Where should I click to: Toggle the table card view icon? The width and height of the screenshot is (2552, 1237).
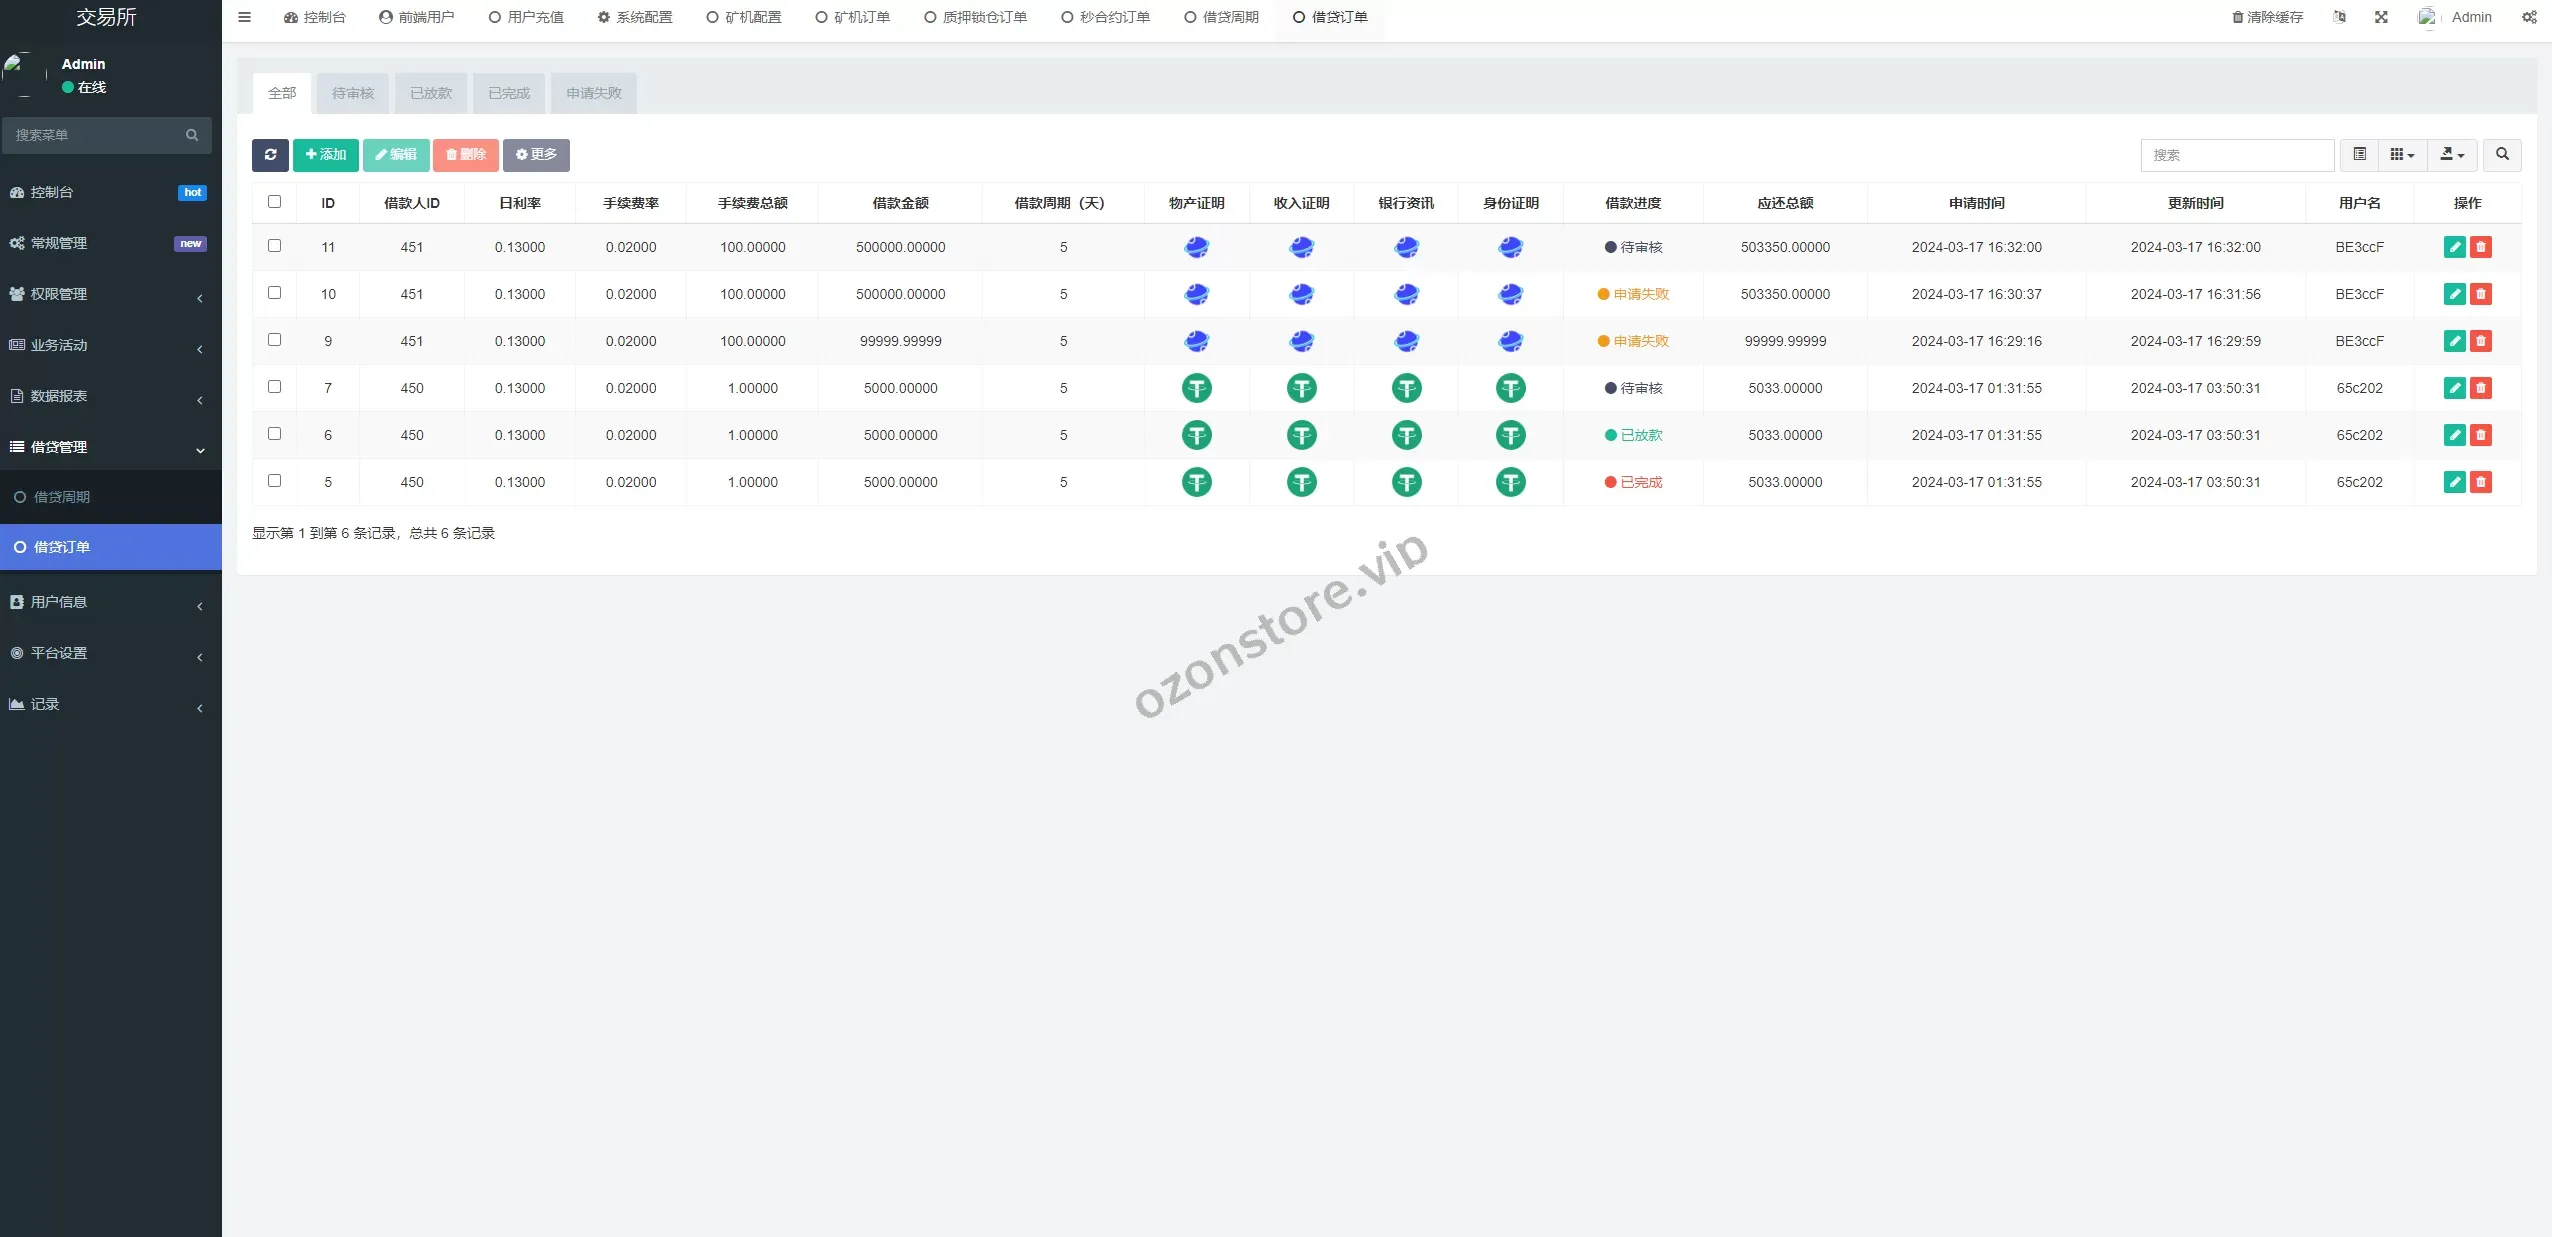pos(2359,155)
